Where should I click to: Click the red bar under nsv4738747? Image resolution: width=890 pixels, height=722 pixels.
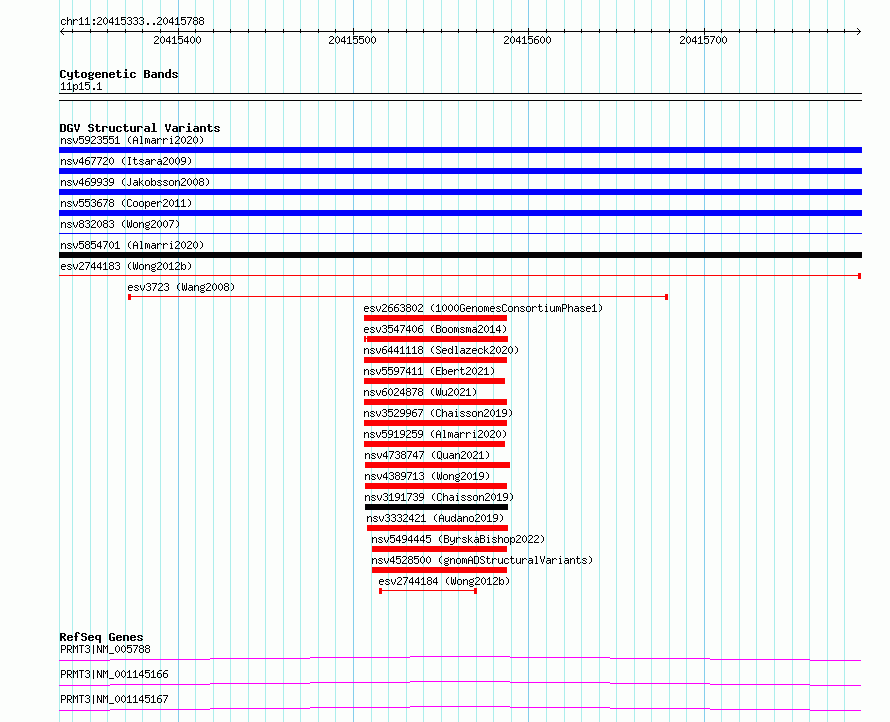click(x=437, y=465)
